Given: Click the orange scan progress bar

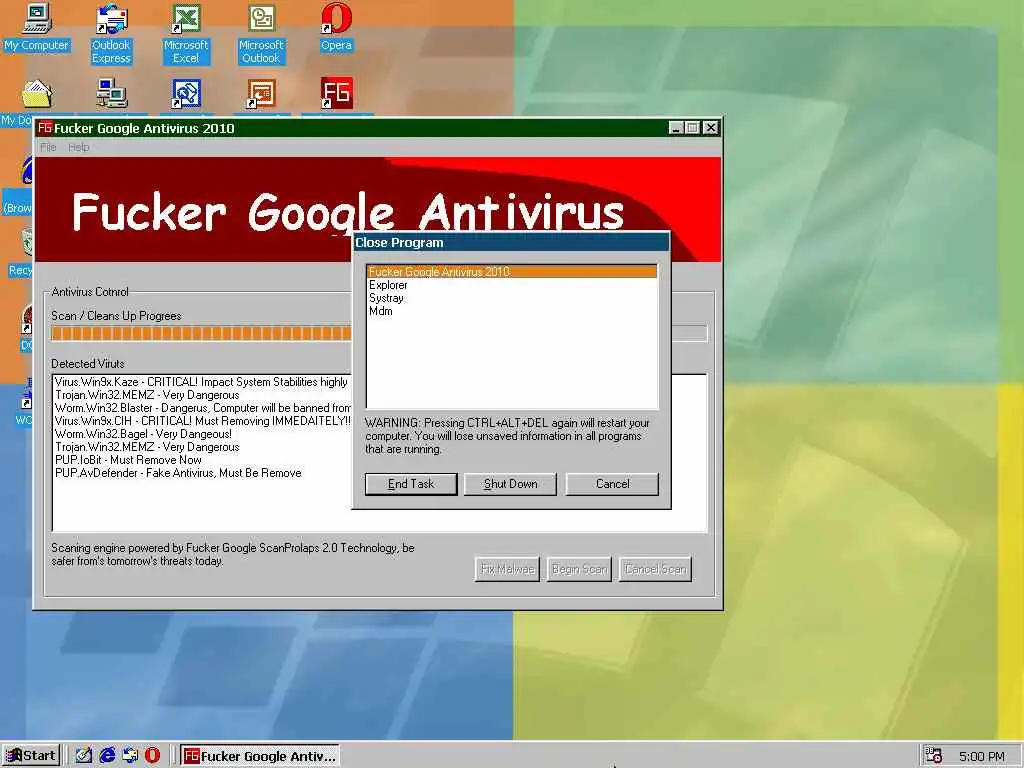Looking at the screenshot, I should [x=201, y=333].
